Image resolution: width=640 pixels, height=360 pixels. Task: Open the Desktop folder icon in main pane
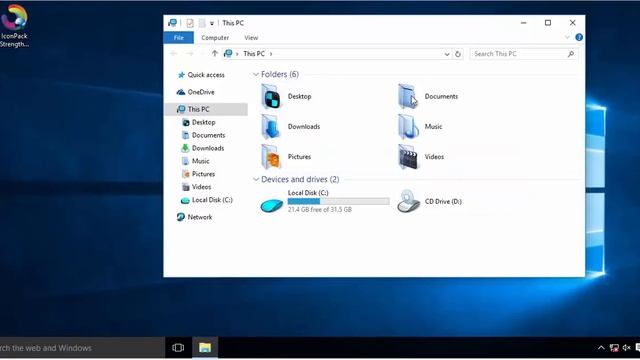pos(271,97)
